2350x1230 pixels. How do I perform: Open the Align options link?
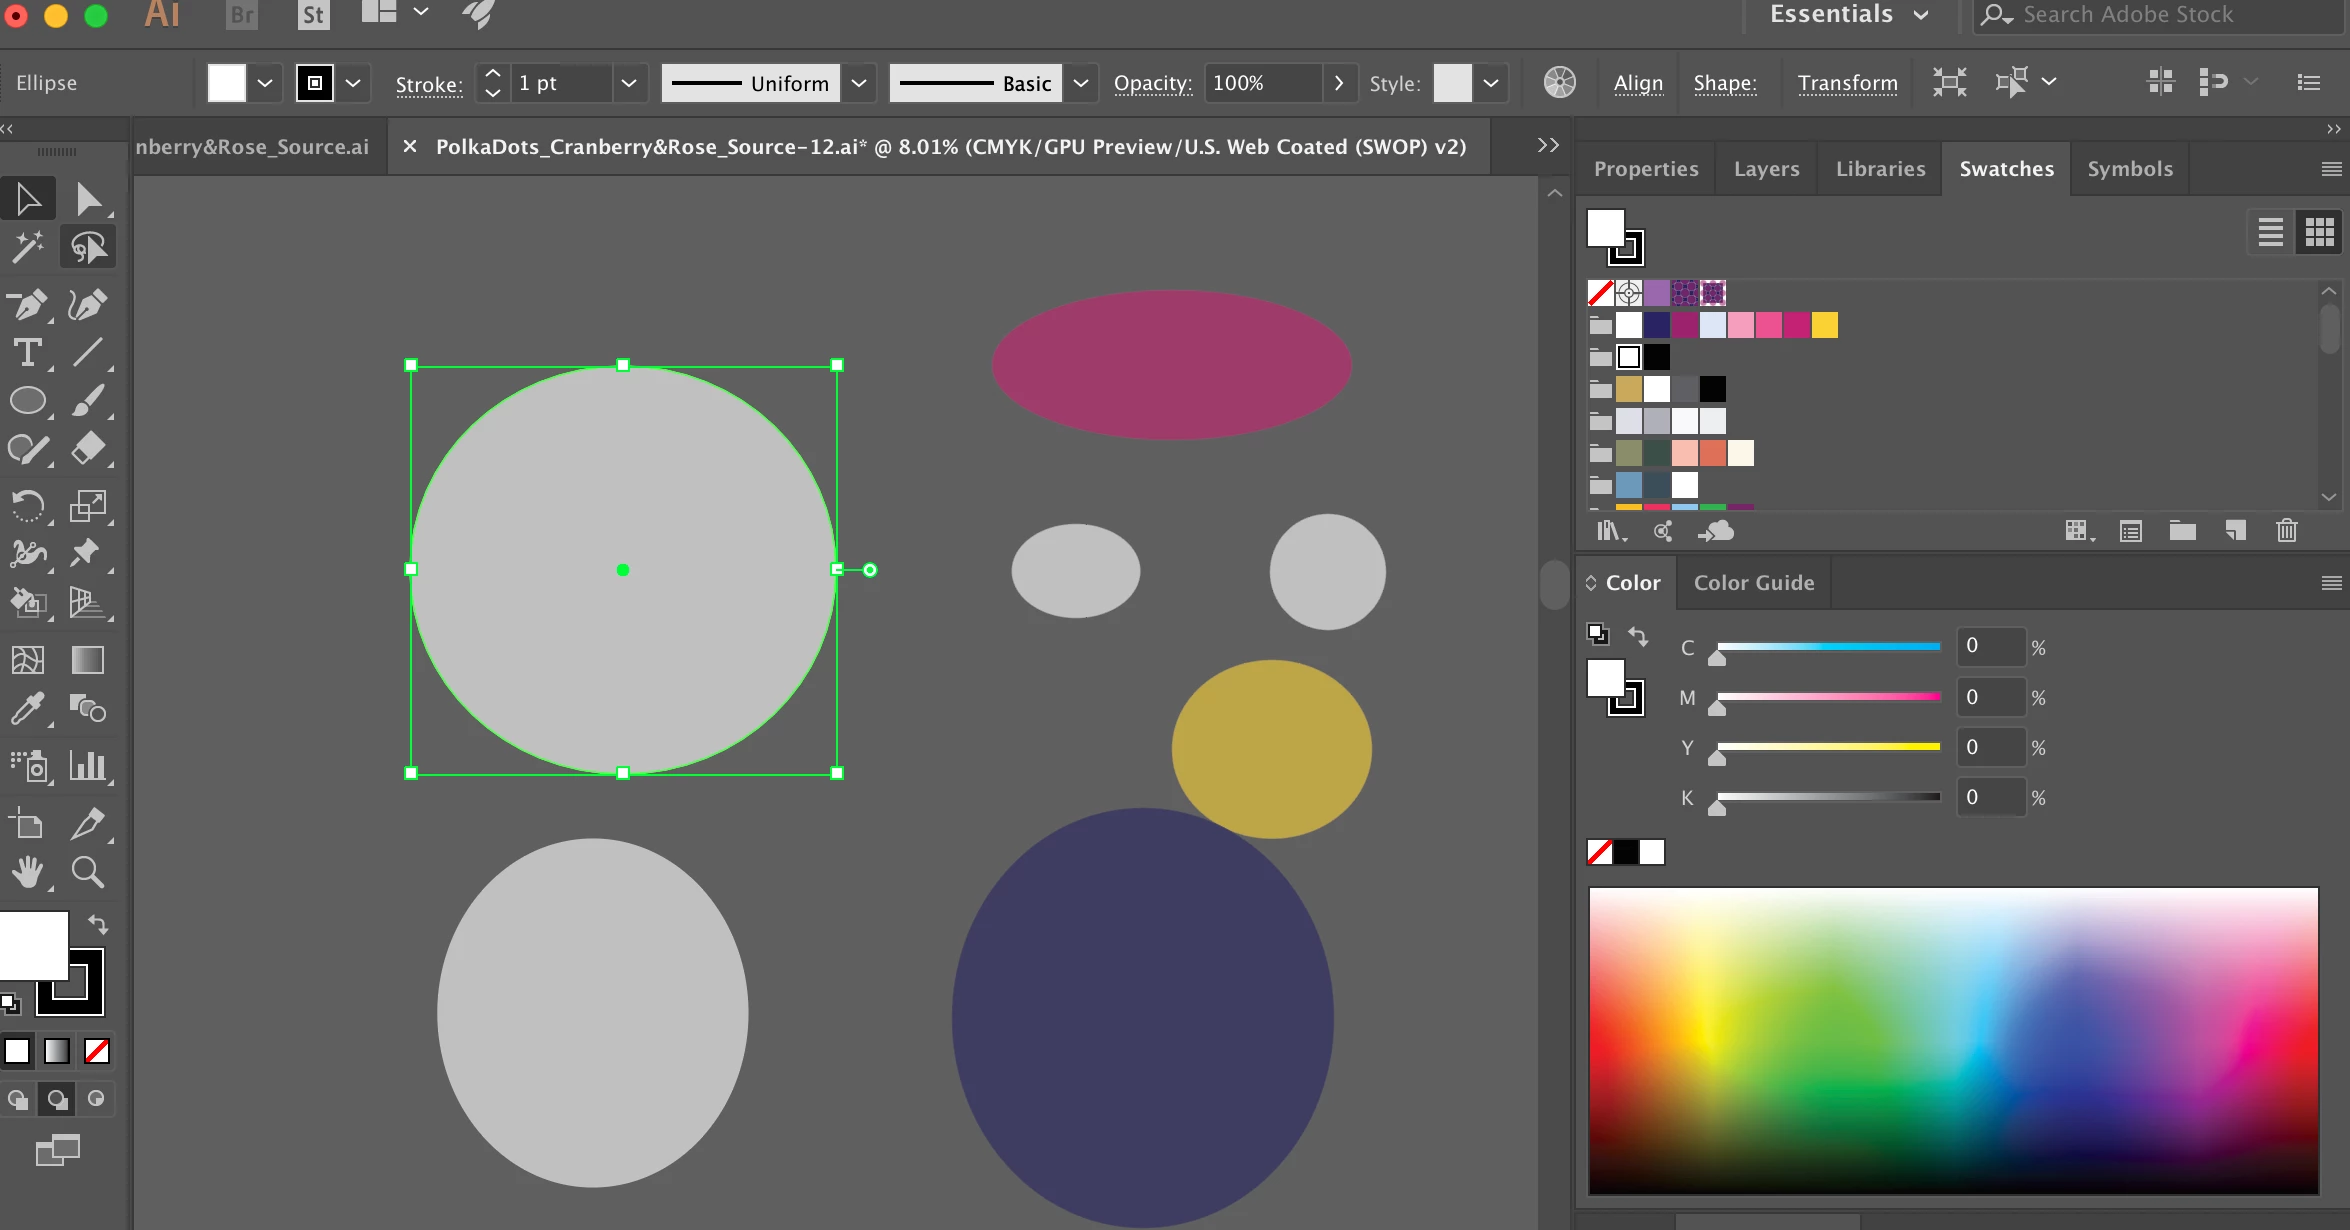pos(1638,83)
